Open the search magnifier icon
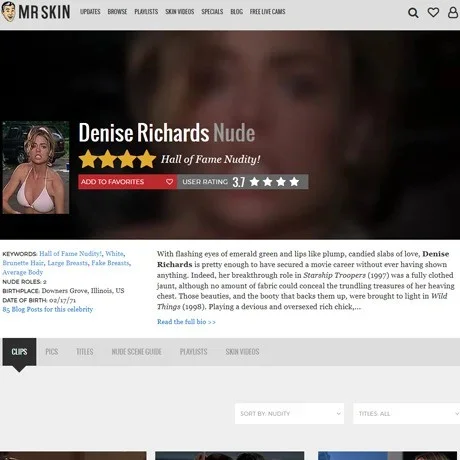 413,13
